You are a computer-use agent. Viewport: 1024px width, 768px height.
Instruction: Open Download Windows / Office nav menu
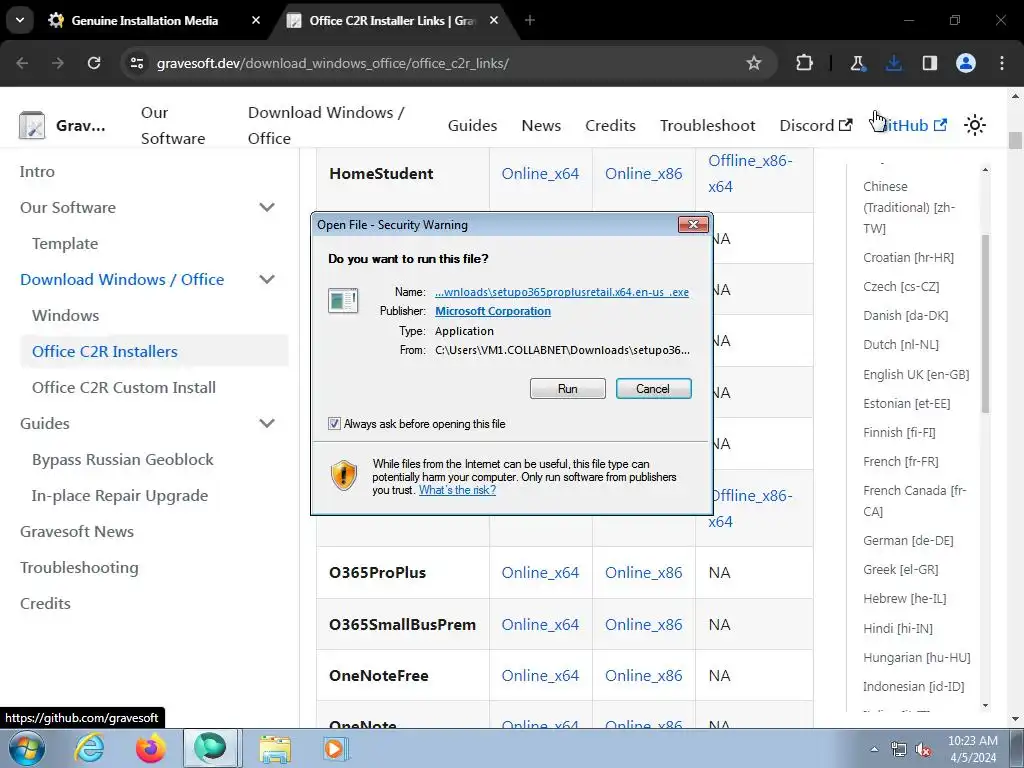click(326, 125)
